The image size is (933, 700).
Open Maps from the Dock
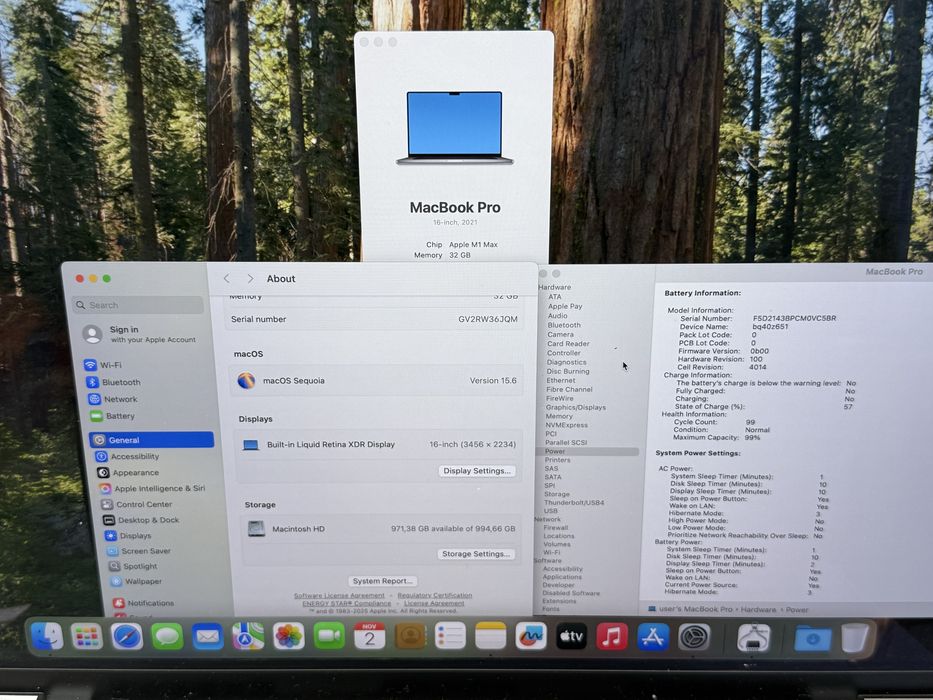(248, 637)
